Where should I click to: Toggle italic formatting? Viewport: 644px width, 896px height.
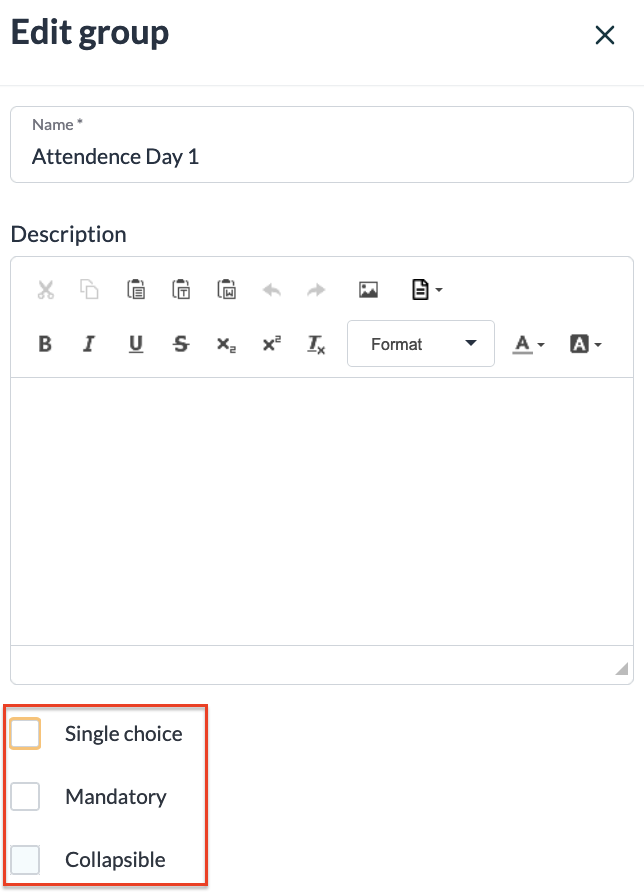89,344
